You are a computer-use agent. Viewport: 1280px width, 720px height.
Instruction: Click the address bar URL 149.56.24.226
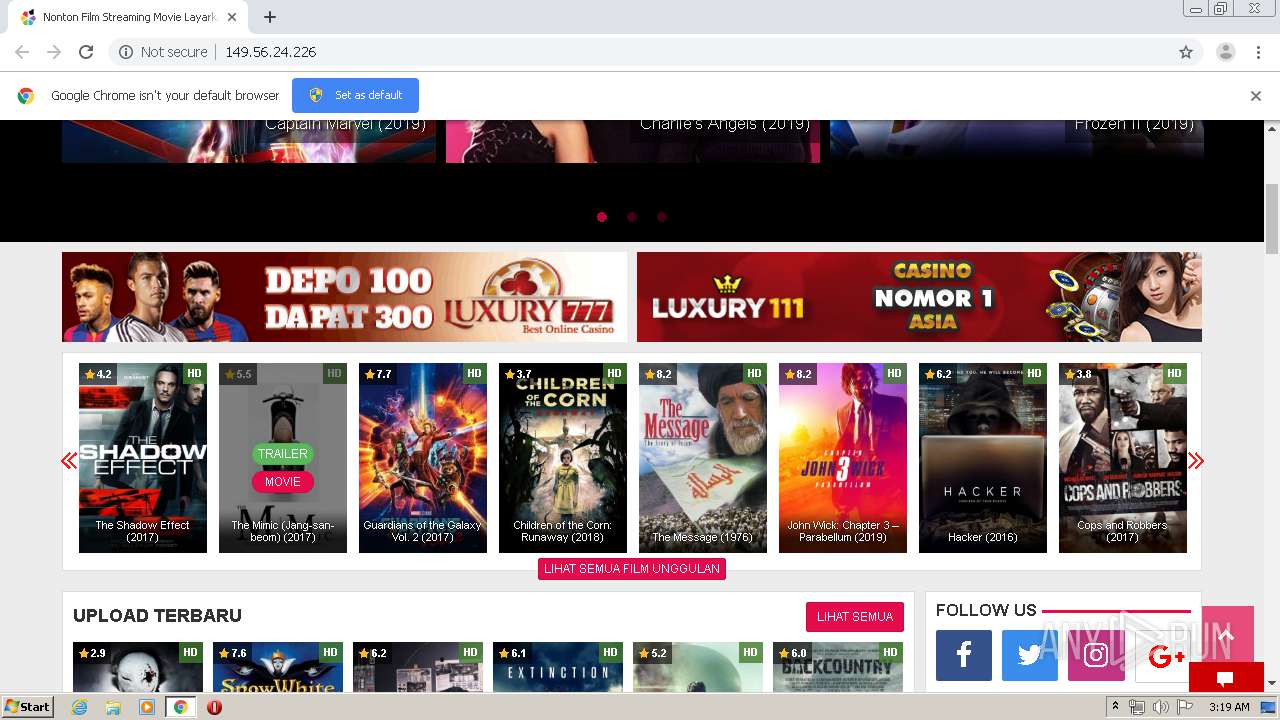270,52
